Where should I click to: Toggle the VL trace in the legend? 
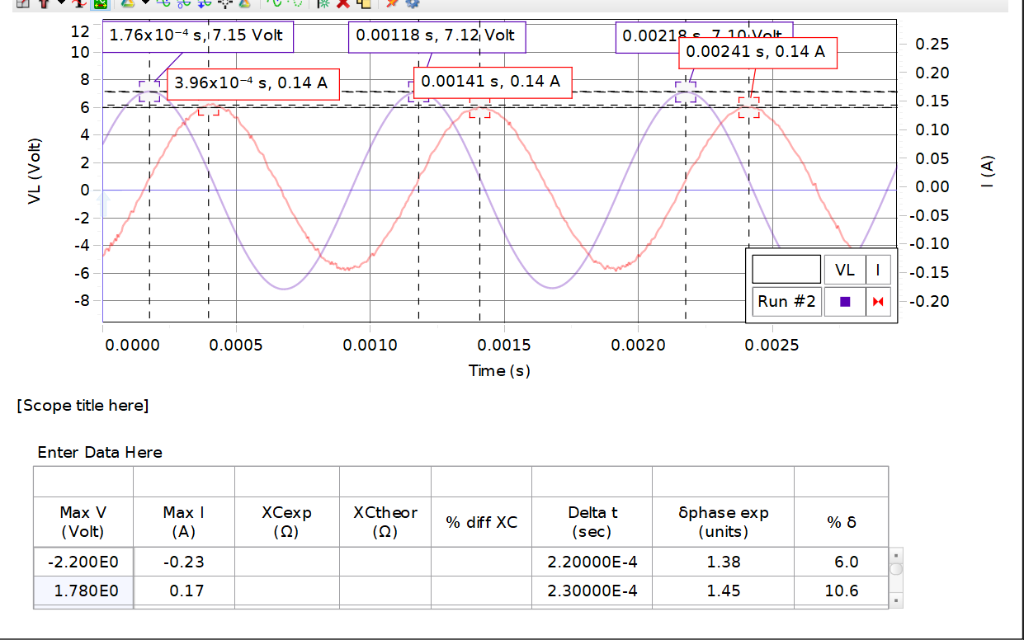click(x=843, y=270)
